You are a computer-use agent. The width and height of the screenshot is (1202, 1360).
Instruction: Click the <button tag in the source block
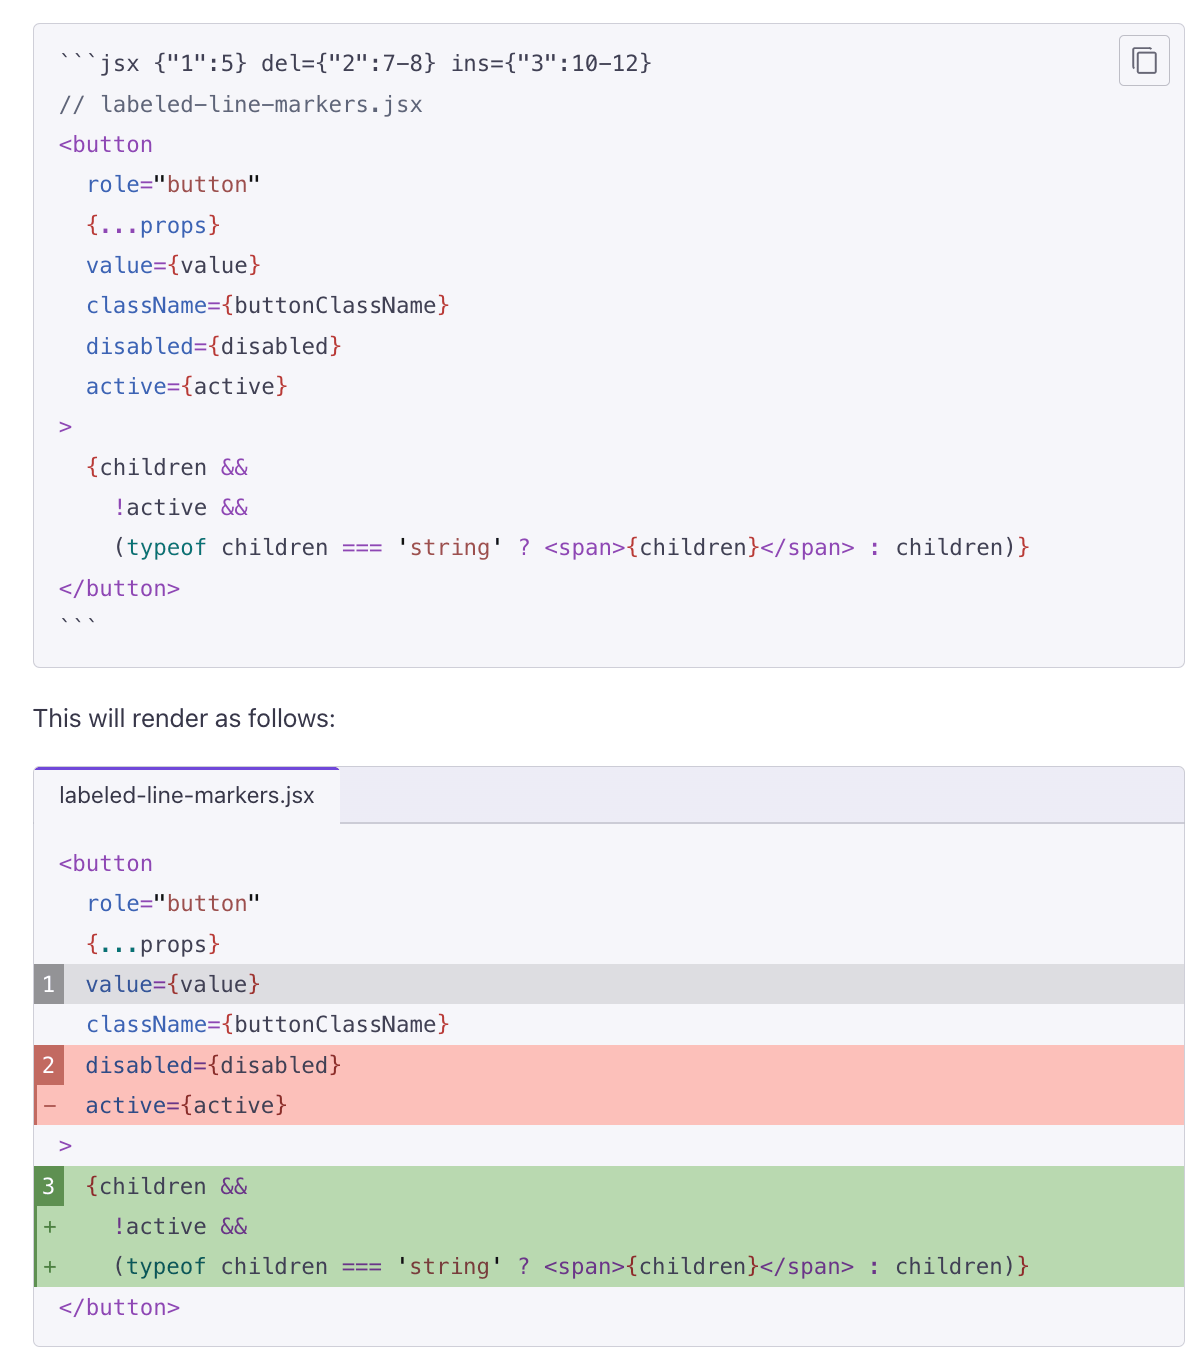tap(106, 144)
